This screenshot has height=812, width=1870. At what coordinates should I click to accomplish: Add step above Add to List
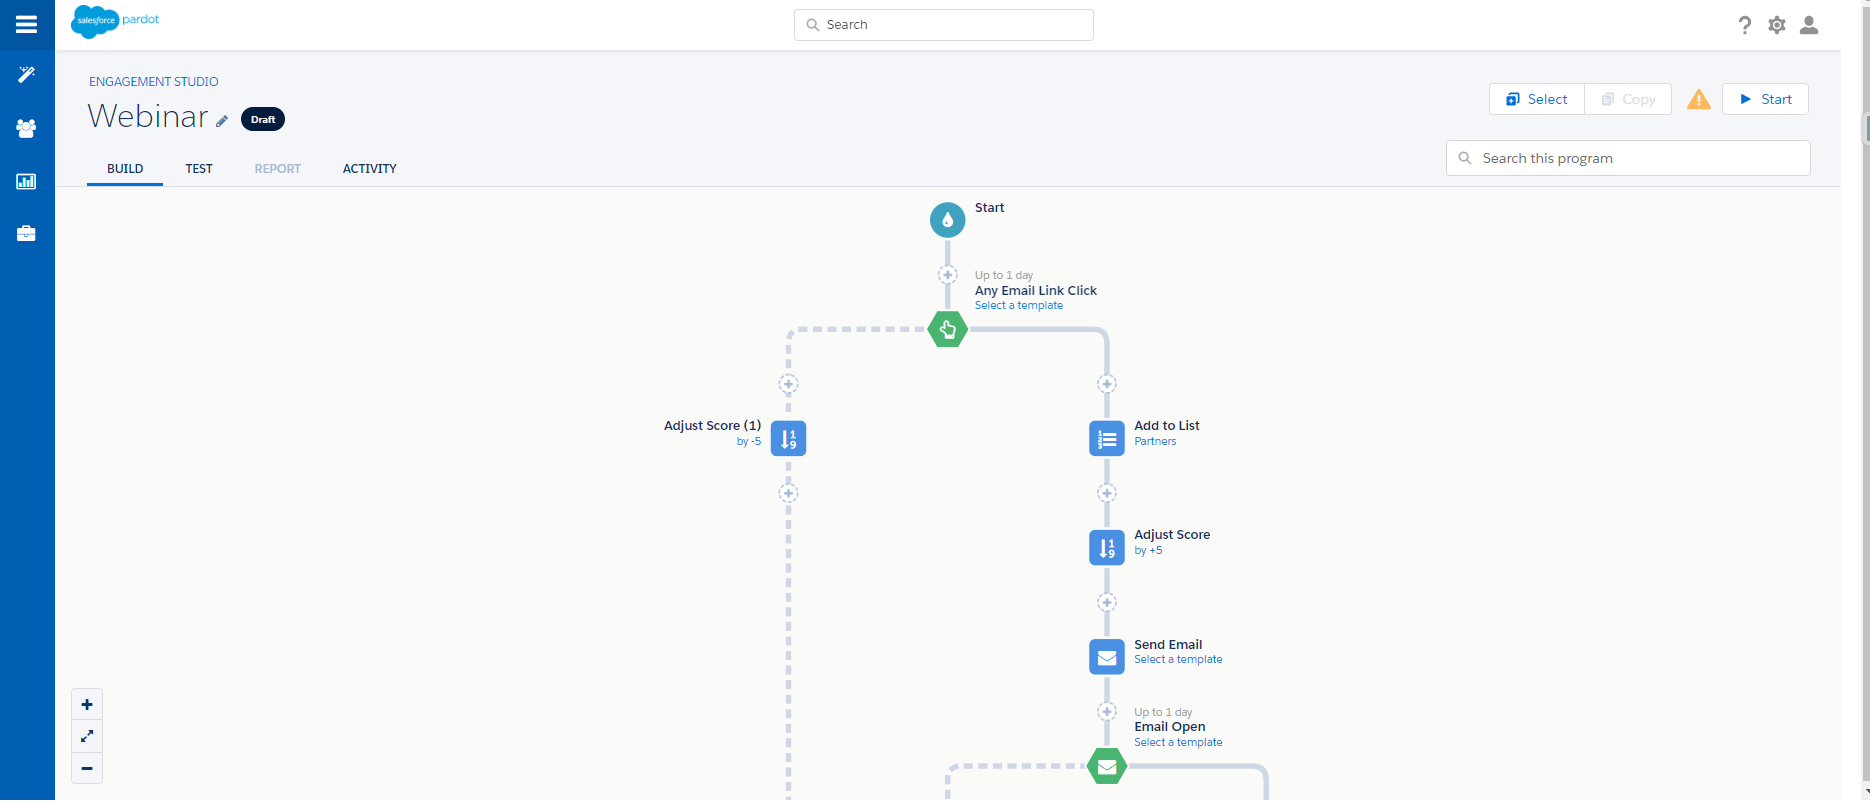click(x=1107, y=384)
